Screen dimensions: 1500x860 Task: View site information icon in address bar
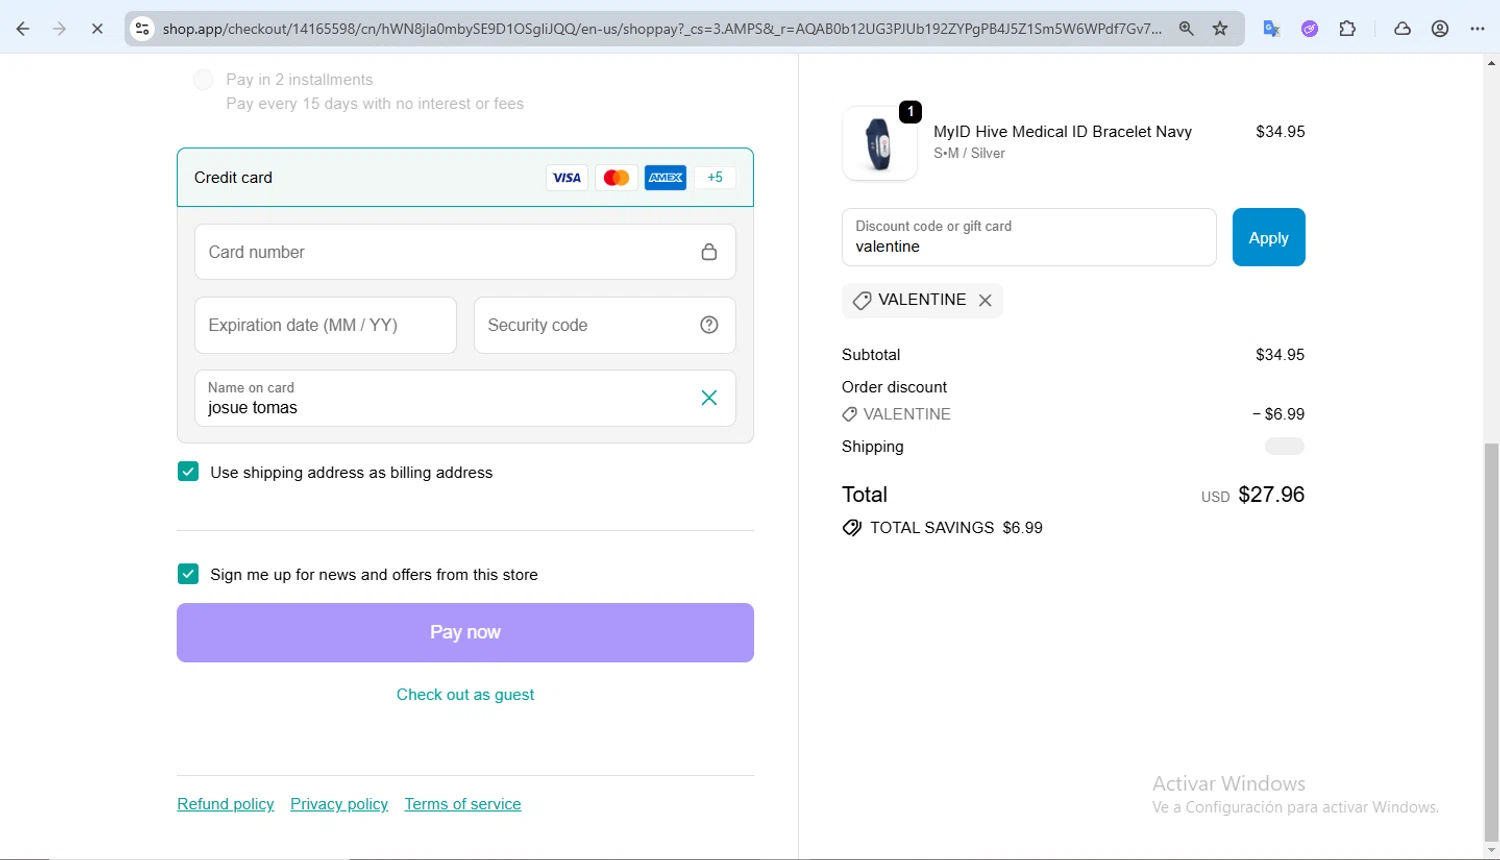point(143,29)
